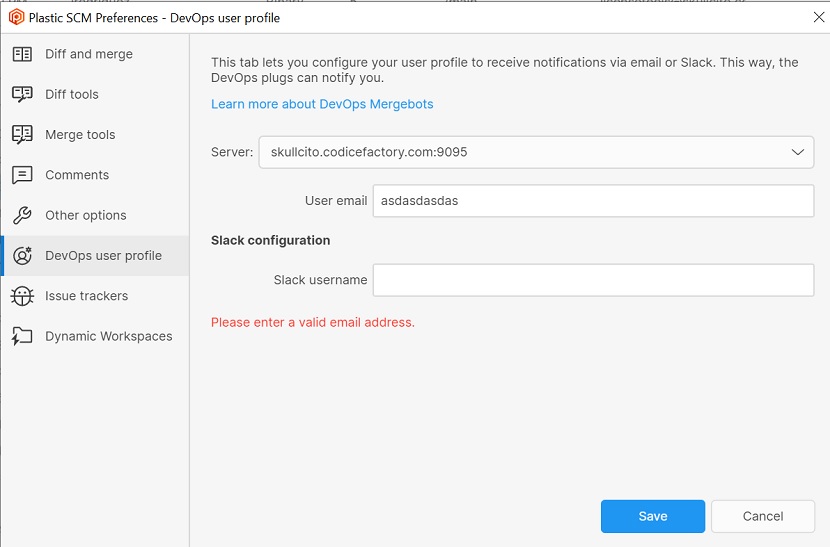
Task: Click the Save button
Action: [x=653, y=516]
